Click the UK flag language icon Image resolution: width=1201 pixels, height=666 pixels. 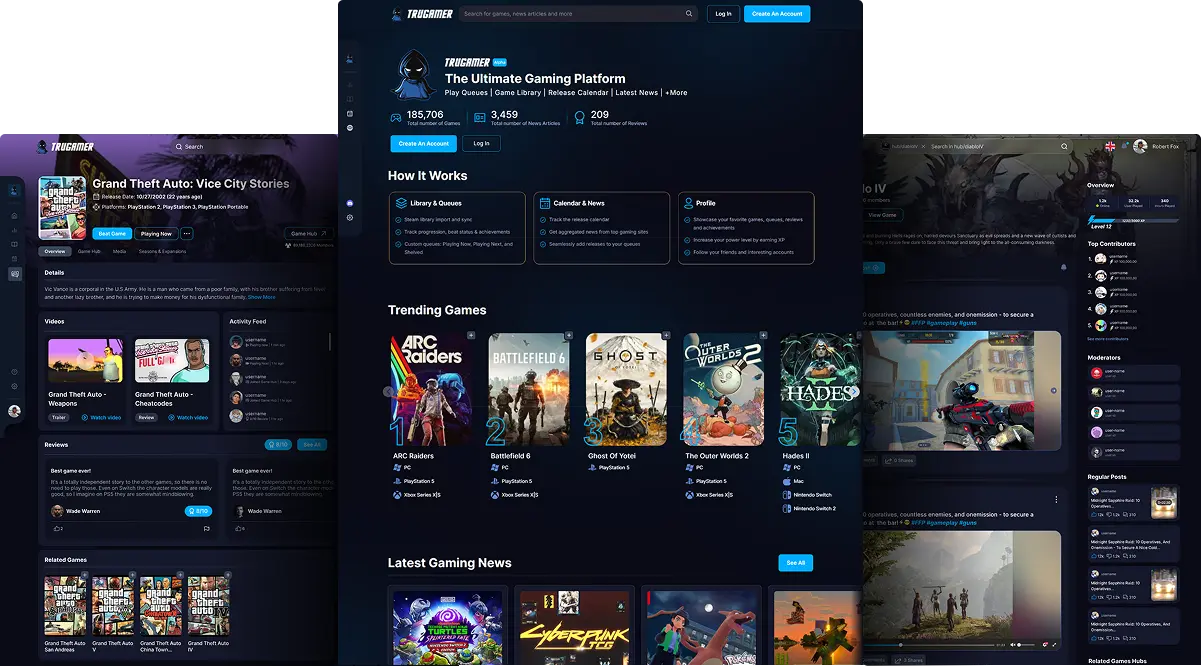point(1110,146)
